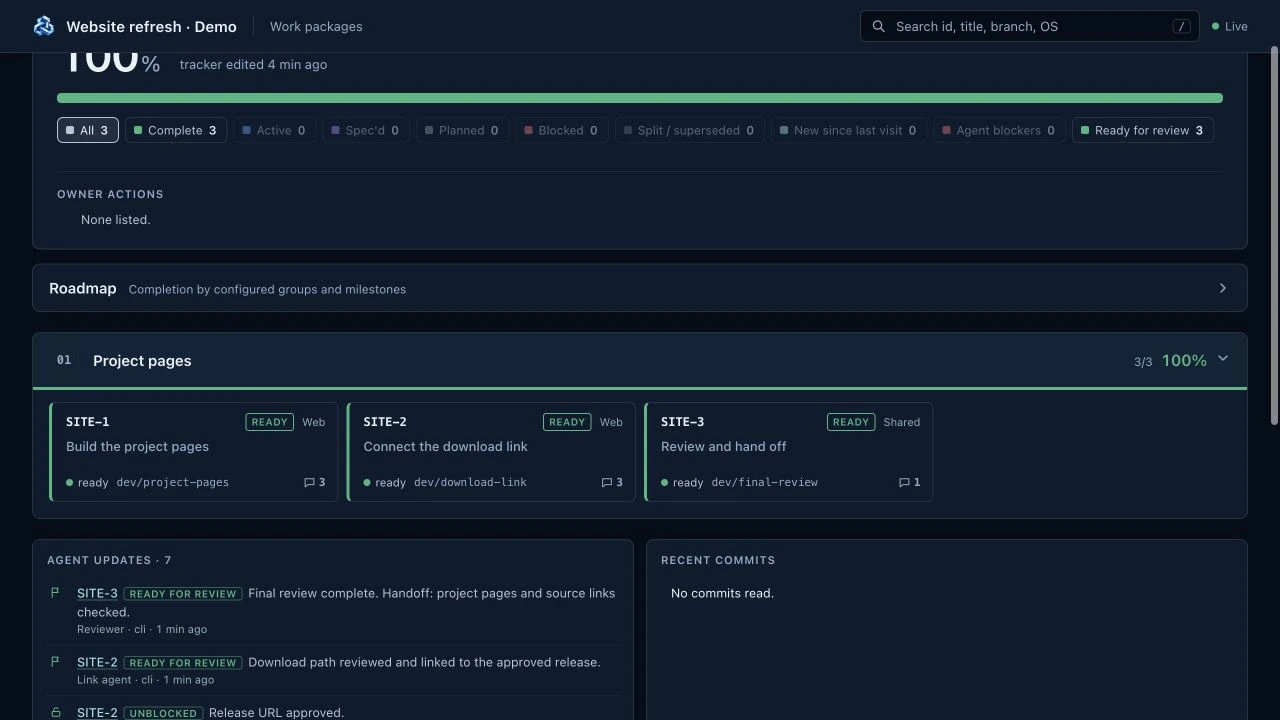This screenshot has height=720, width=1280.
Task: Open comments icon on SITE-3 card
Action: [904, 482]
